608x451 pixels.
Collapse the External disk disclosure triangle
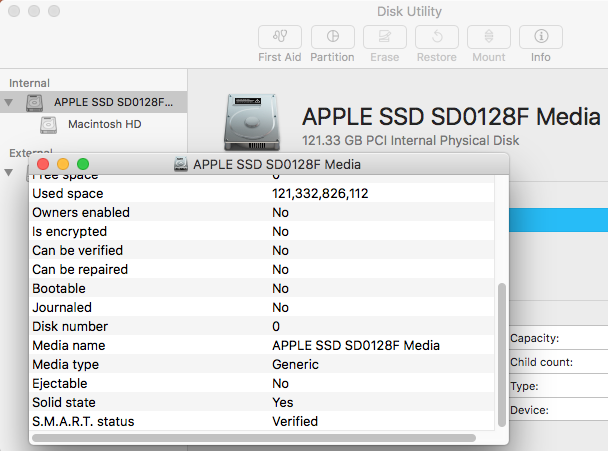pos(9,172)
